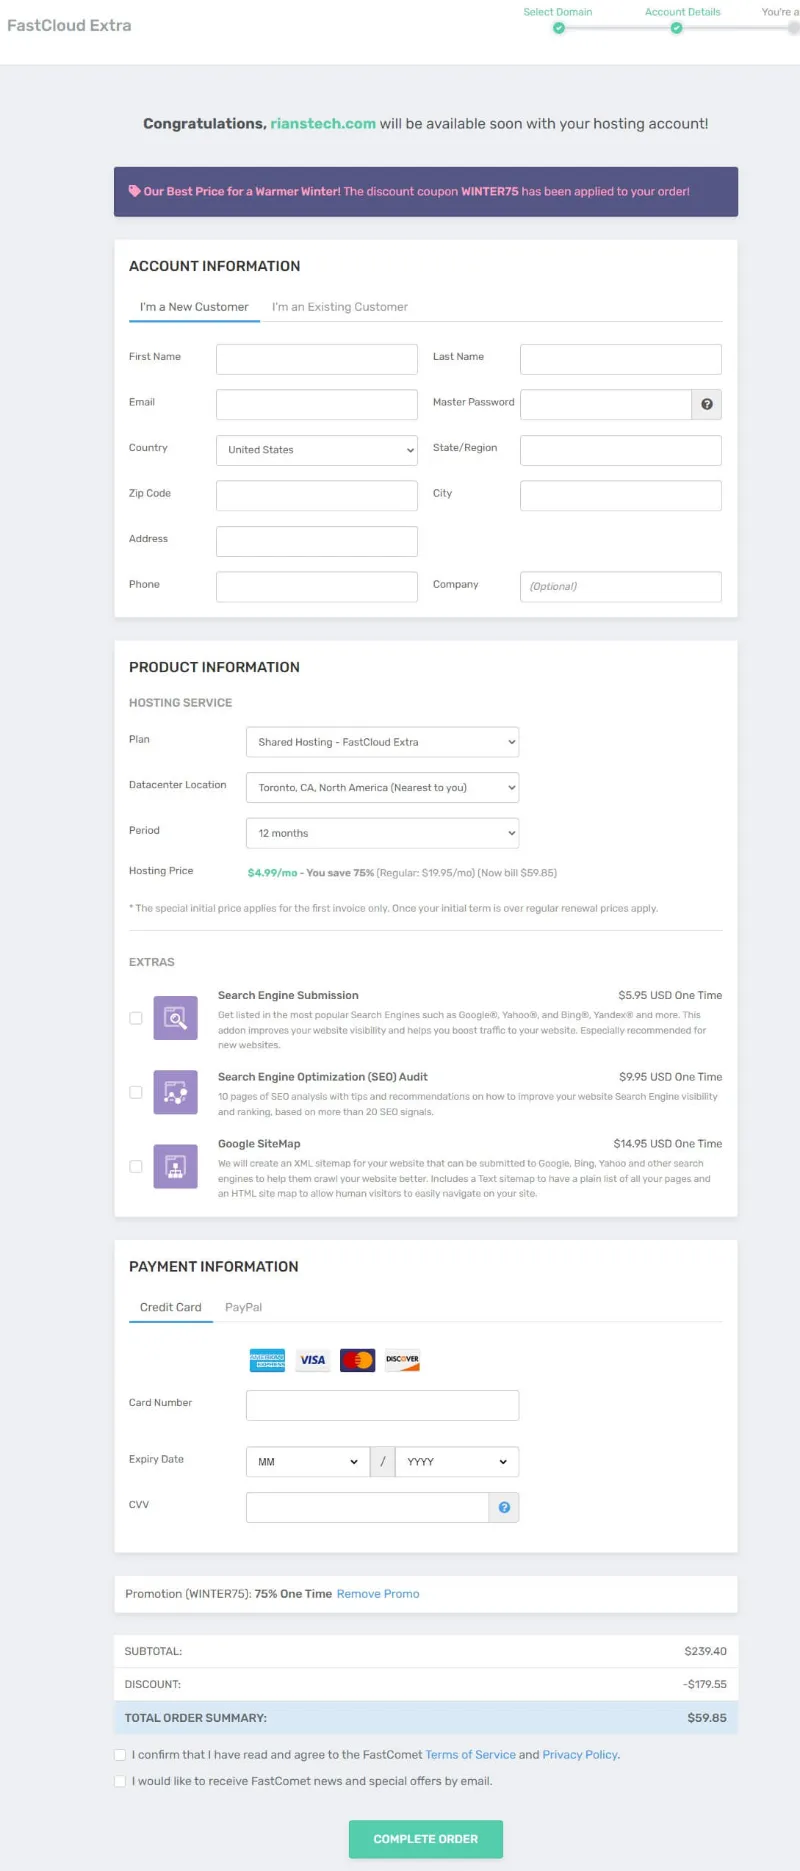The image size is (800, 1871).
Task: Click the Google SiteMap purple icon
Action: coord(175,1167)
